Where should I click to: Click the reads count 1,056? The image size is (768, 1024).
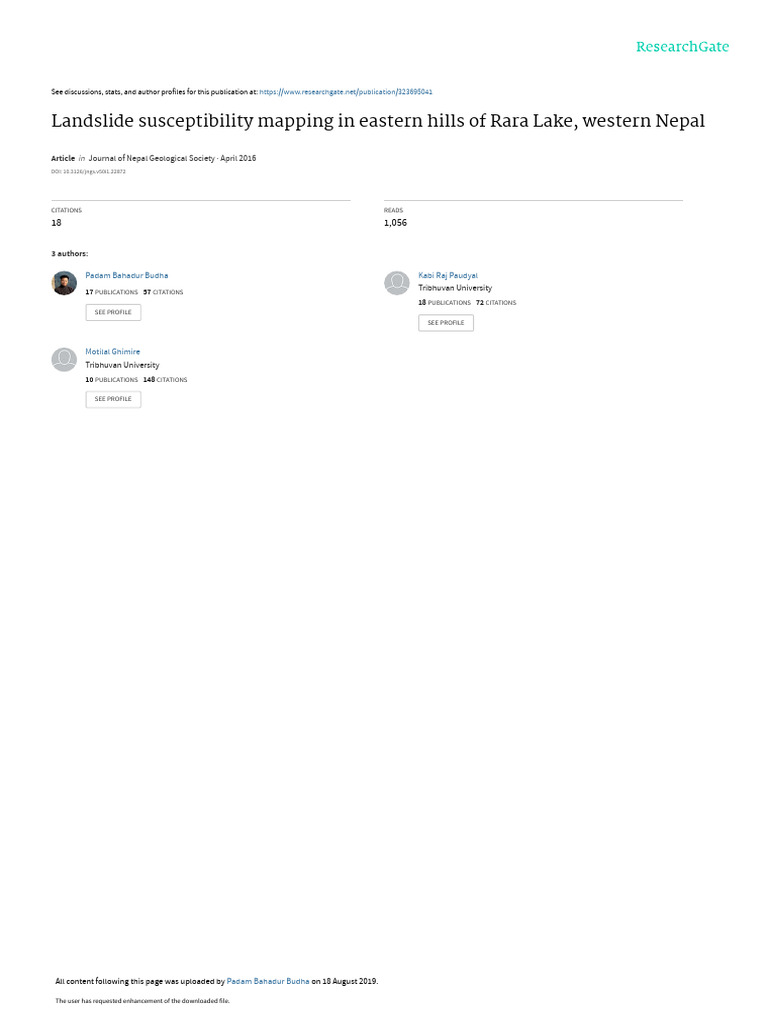point(395,223)
